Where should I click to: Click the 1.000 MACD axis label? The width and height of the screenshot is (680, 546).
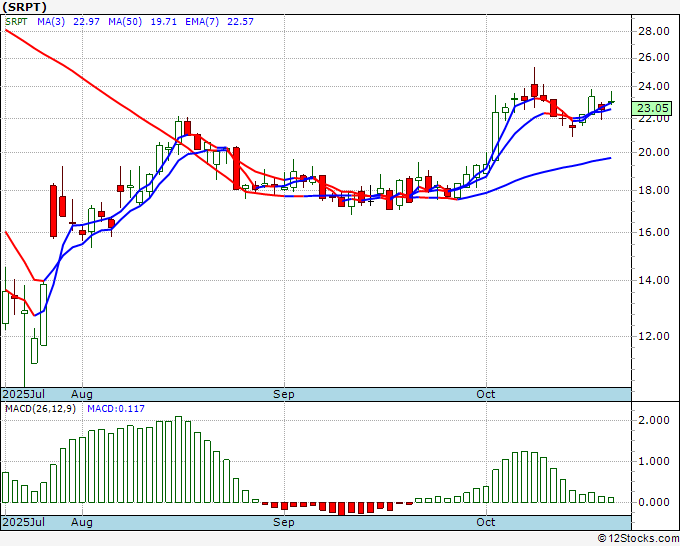coord(654,461)
